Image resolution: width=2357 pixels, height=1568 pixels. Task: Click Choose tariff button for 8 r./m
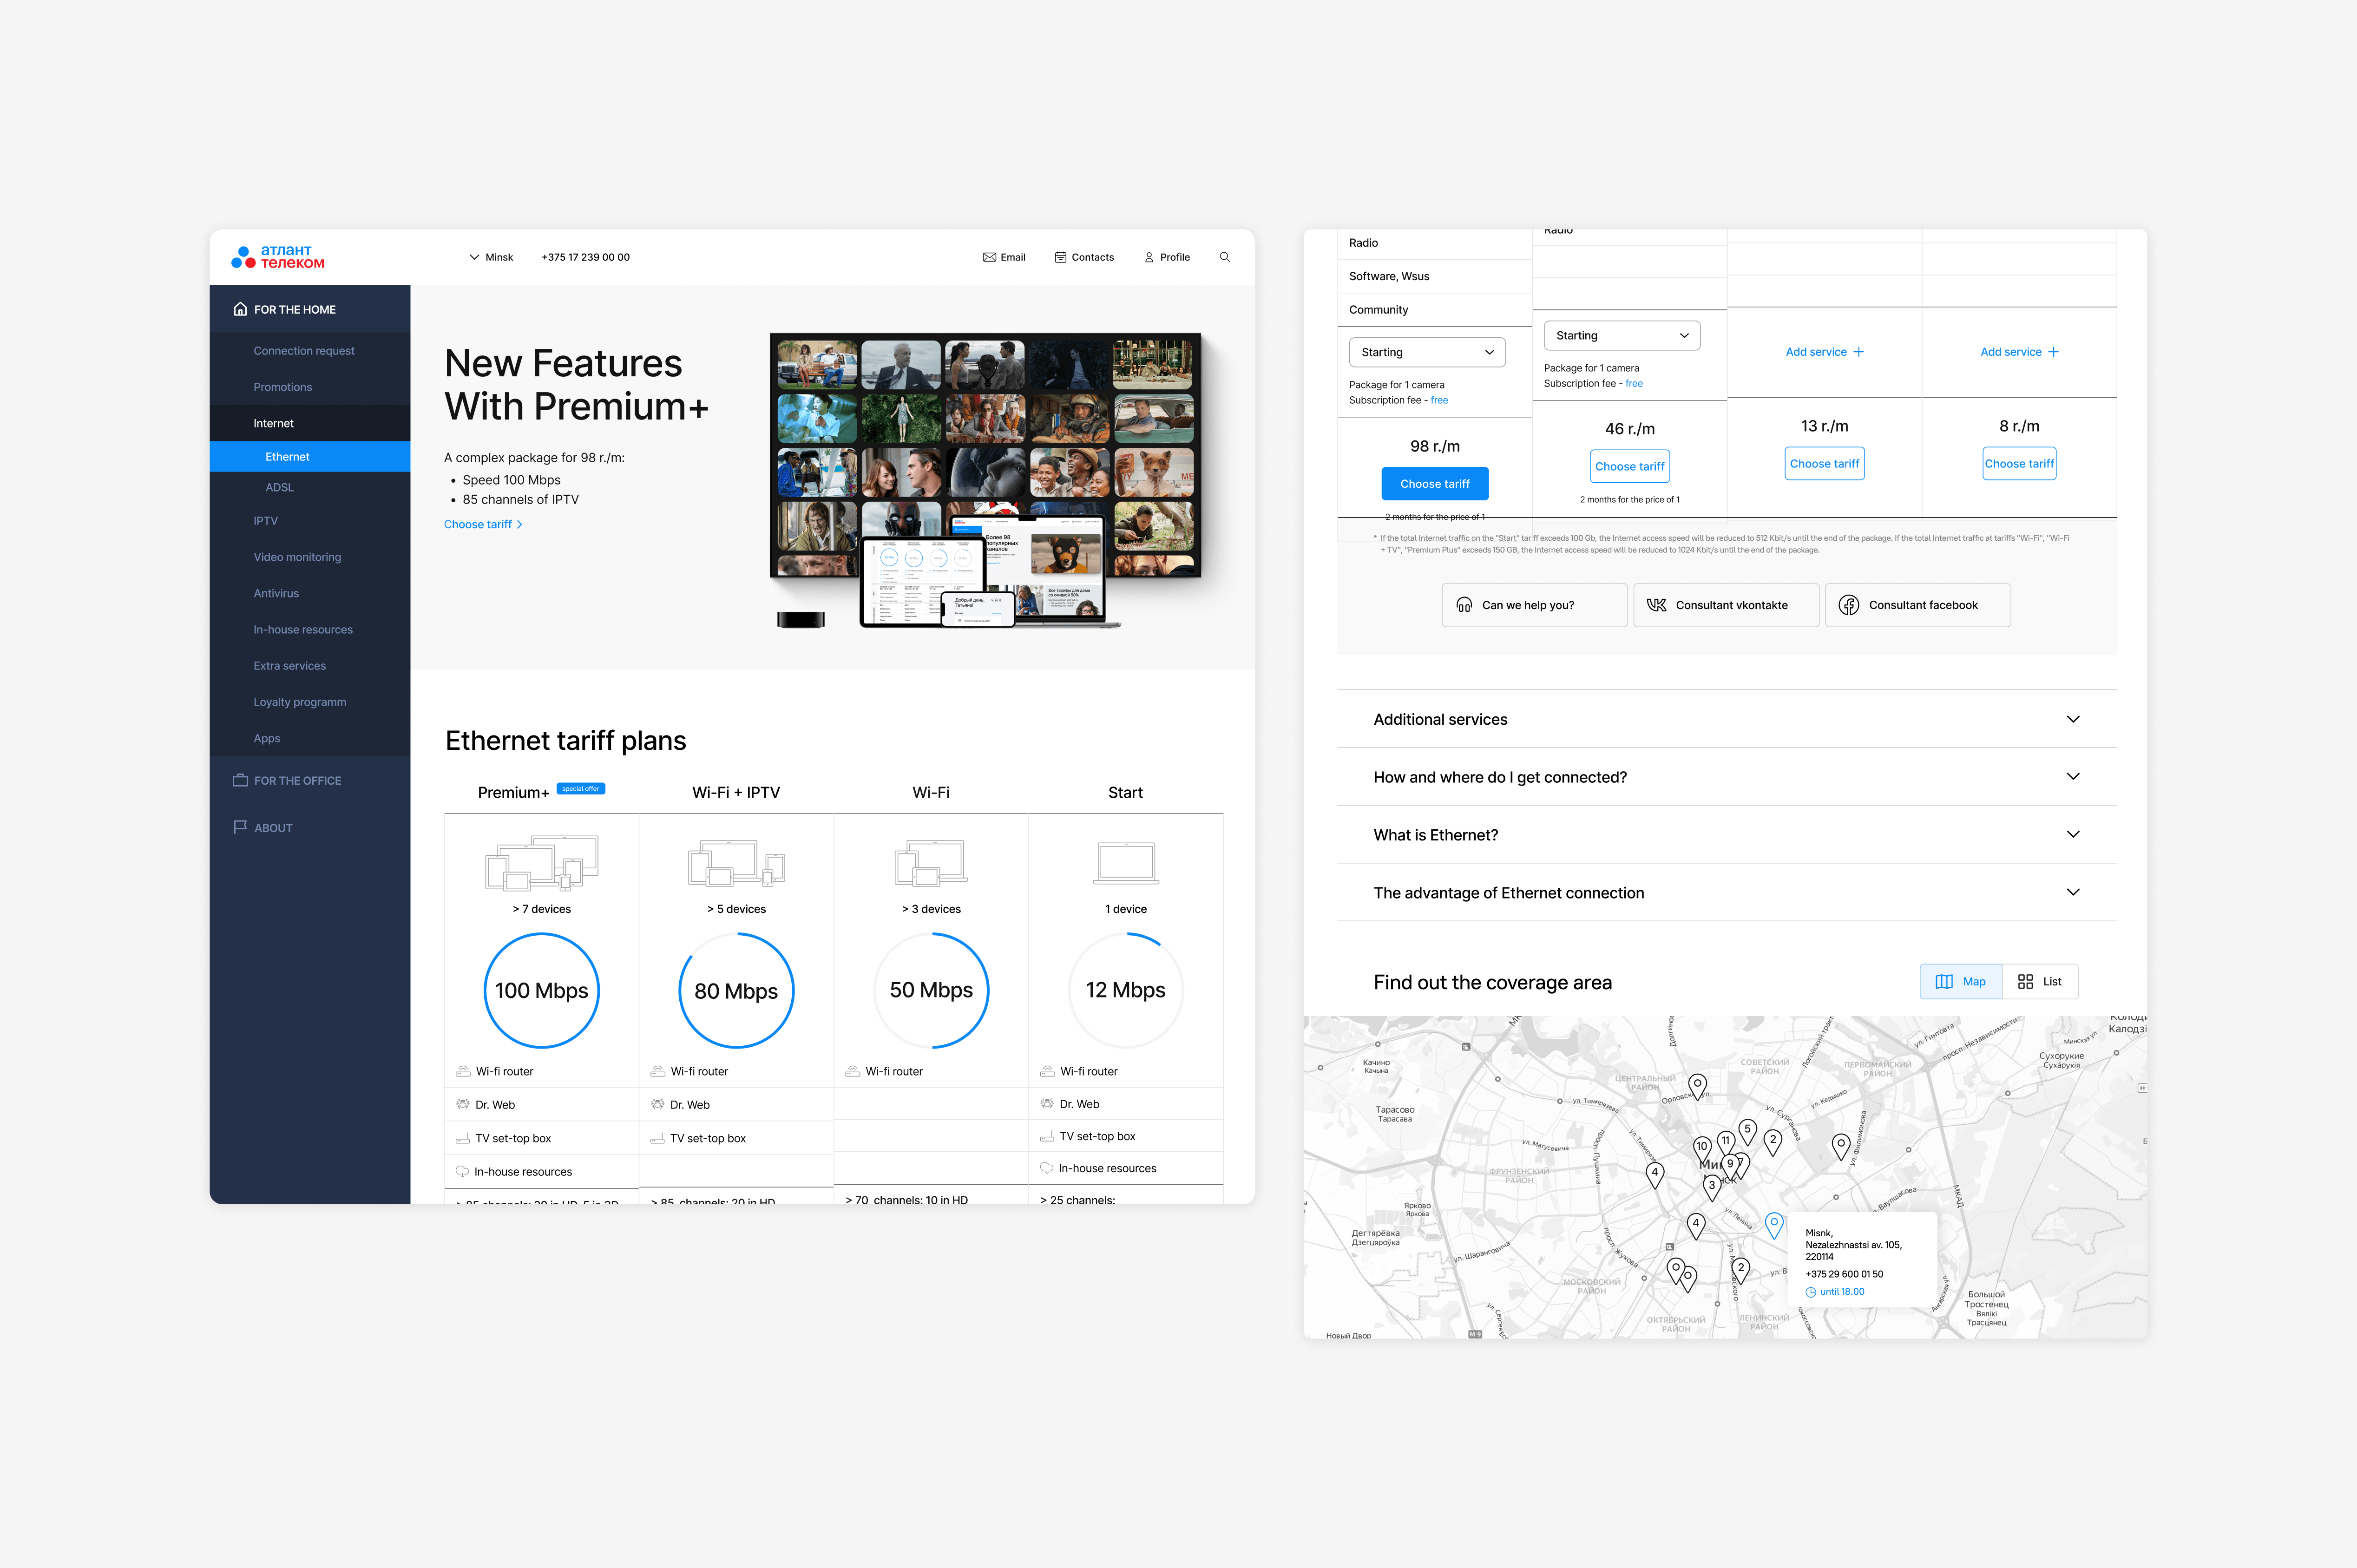point(2019,463)
